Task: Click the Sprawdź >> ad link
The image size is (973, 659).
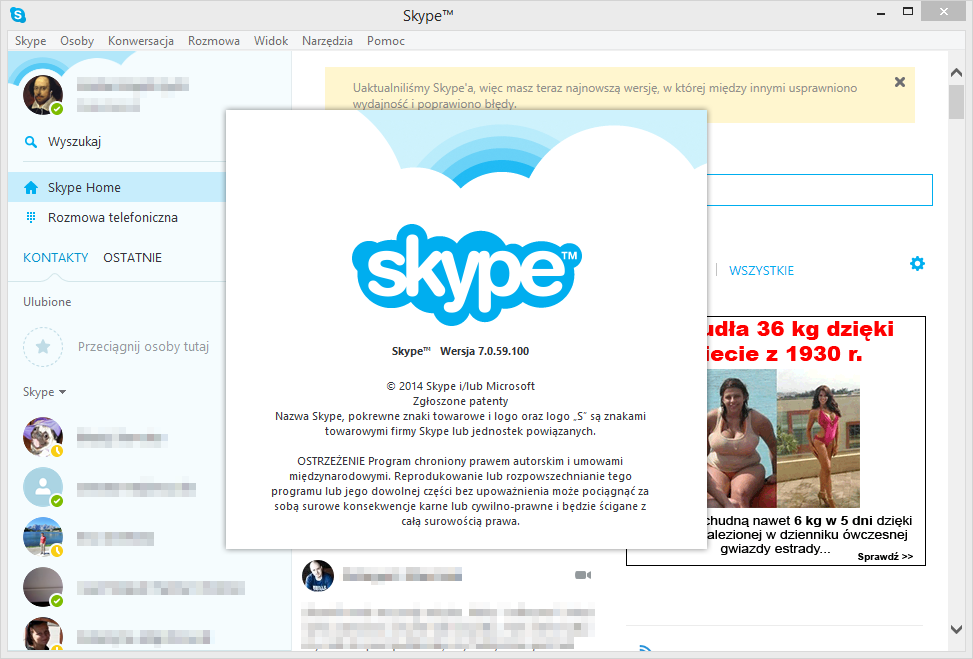Action: pos(885,557)
